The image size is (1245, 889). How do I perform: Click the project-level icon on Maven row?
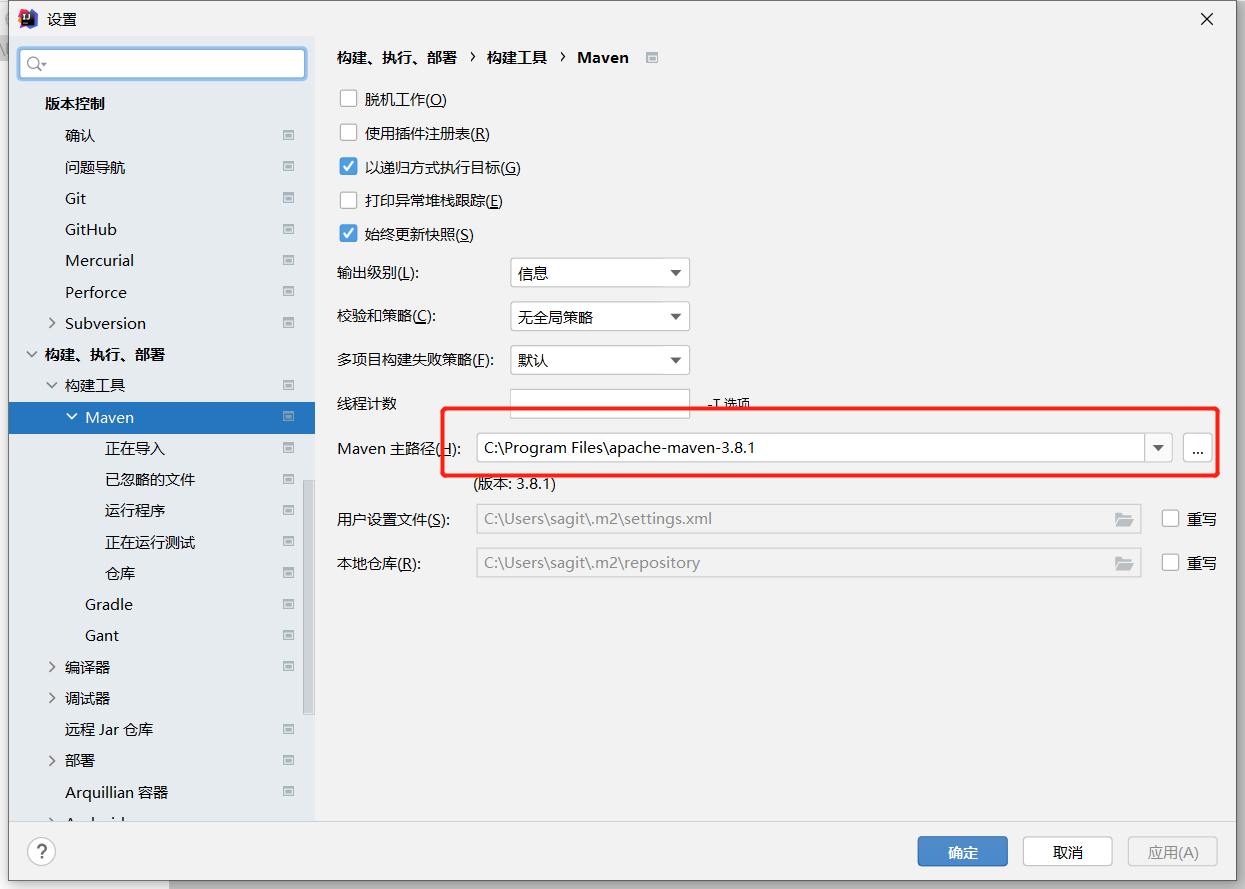click(x=288, y=417)
